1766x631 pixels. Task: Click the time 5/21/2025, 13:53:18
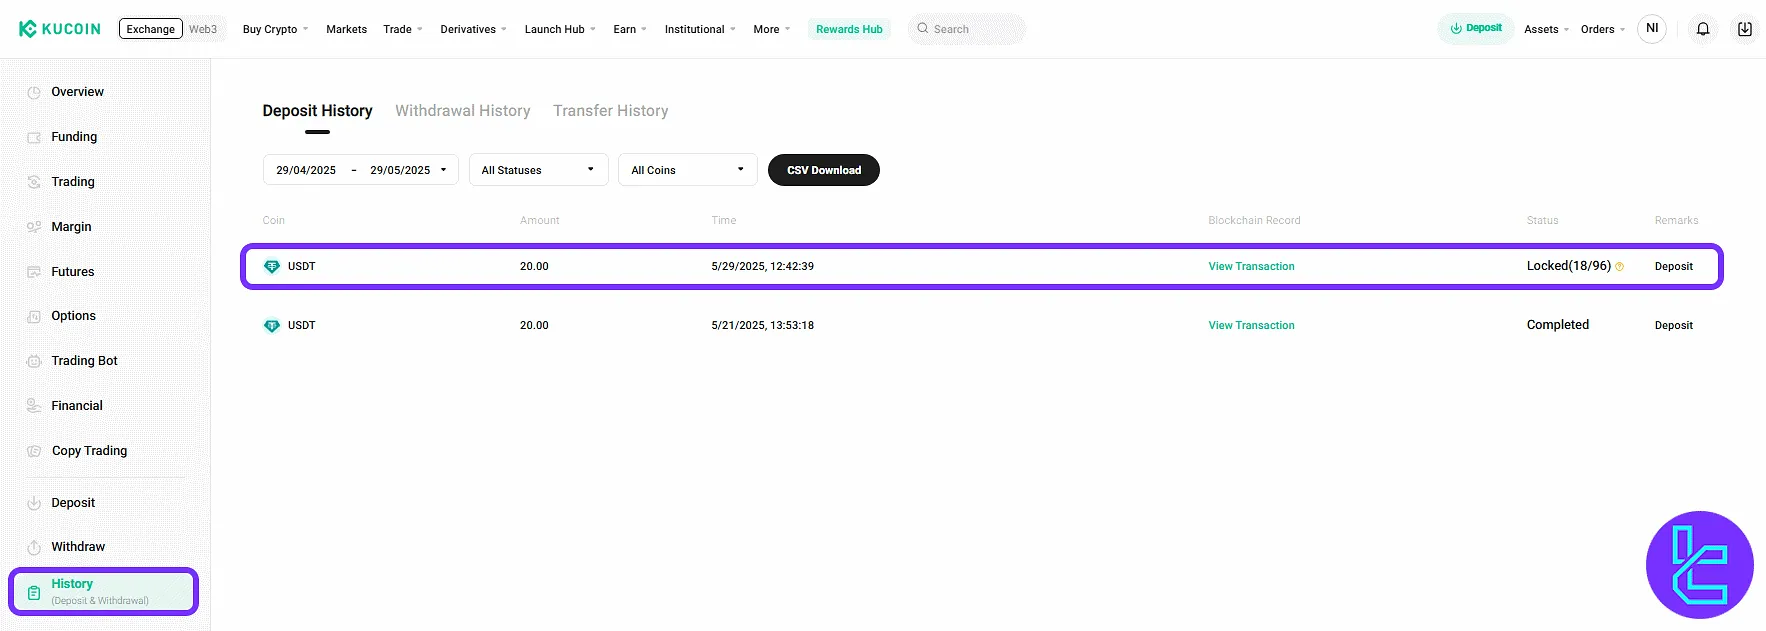(x=763, y=325)
